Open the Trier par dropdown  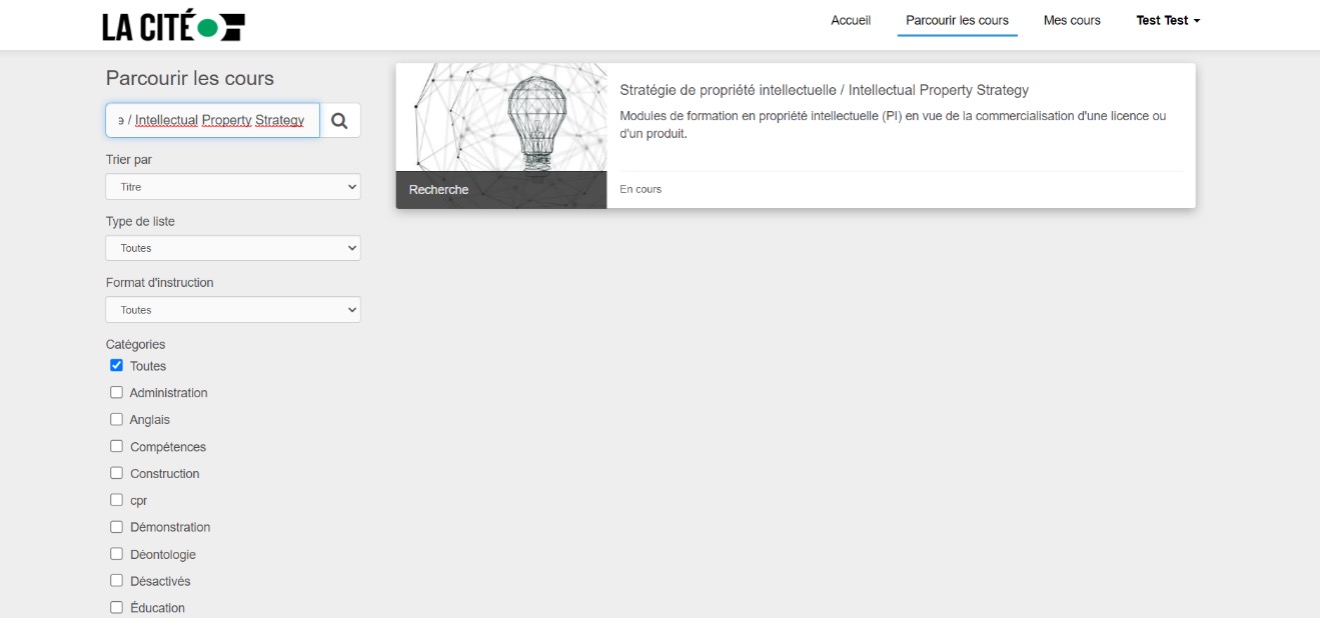[x=233, y=187]
